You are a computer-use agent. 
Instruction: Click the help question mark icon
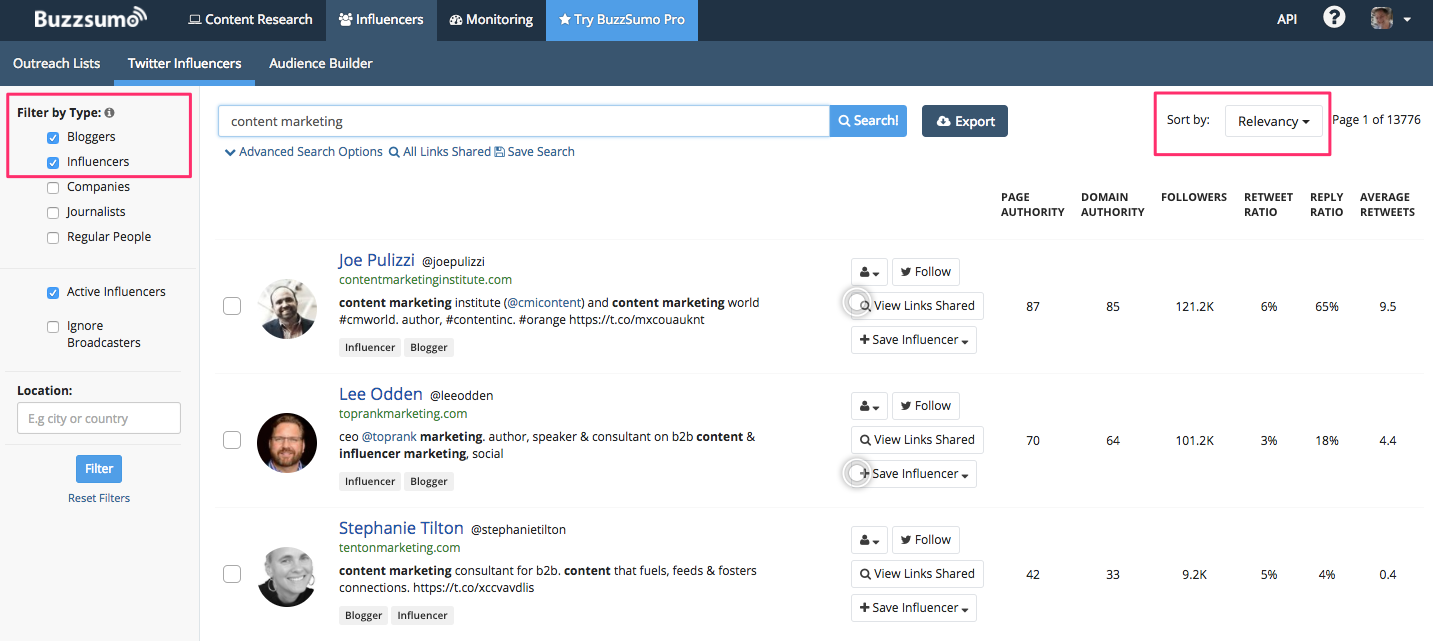click(x=1334, y=18)
